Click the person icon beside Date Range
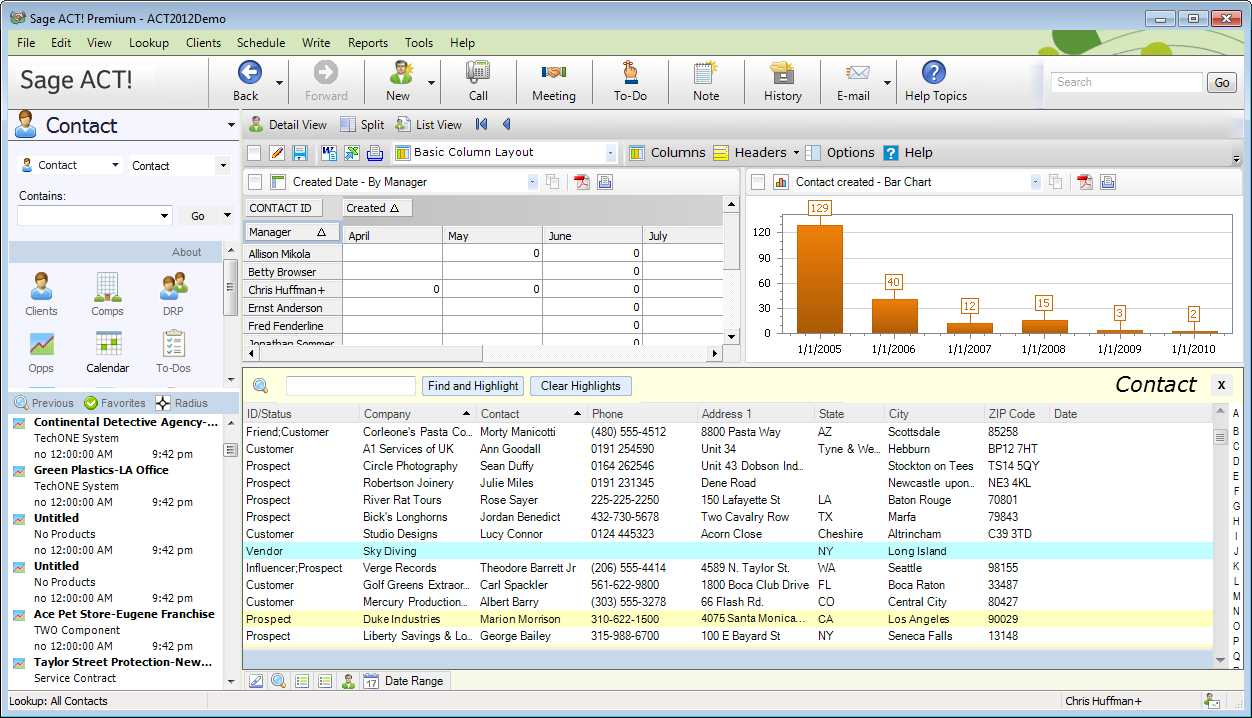Screen dimensions: 1252x718 click(x=348, y=681)
